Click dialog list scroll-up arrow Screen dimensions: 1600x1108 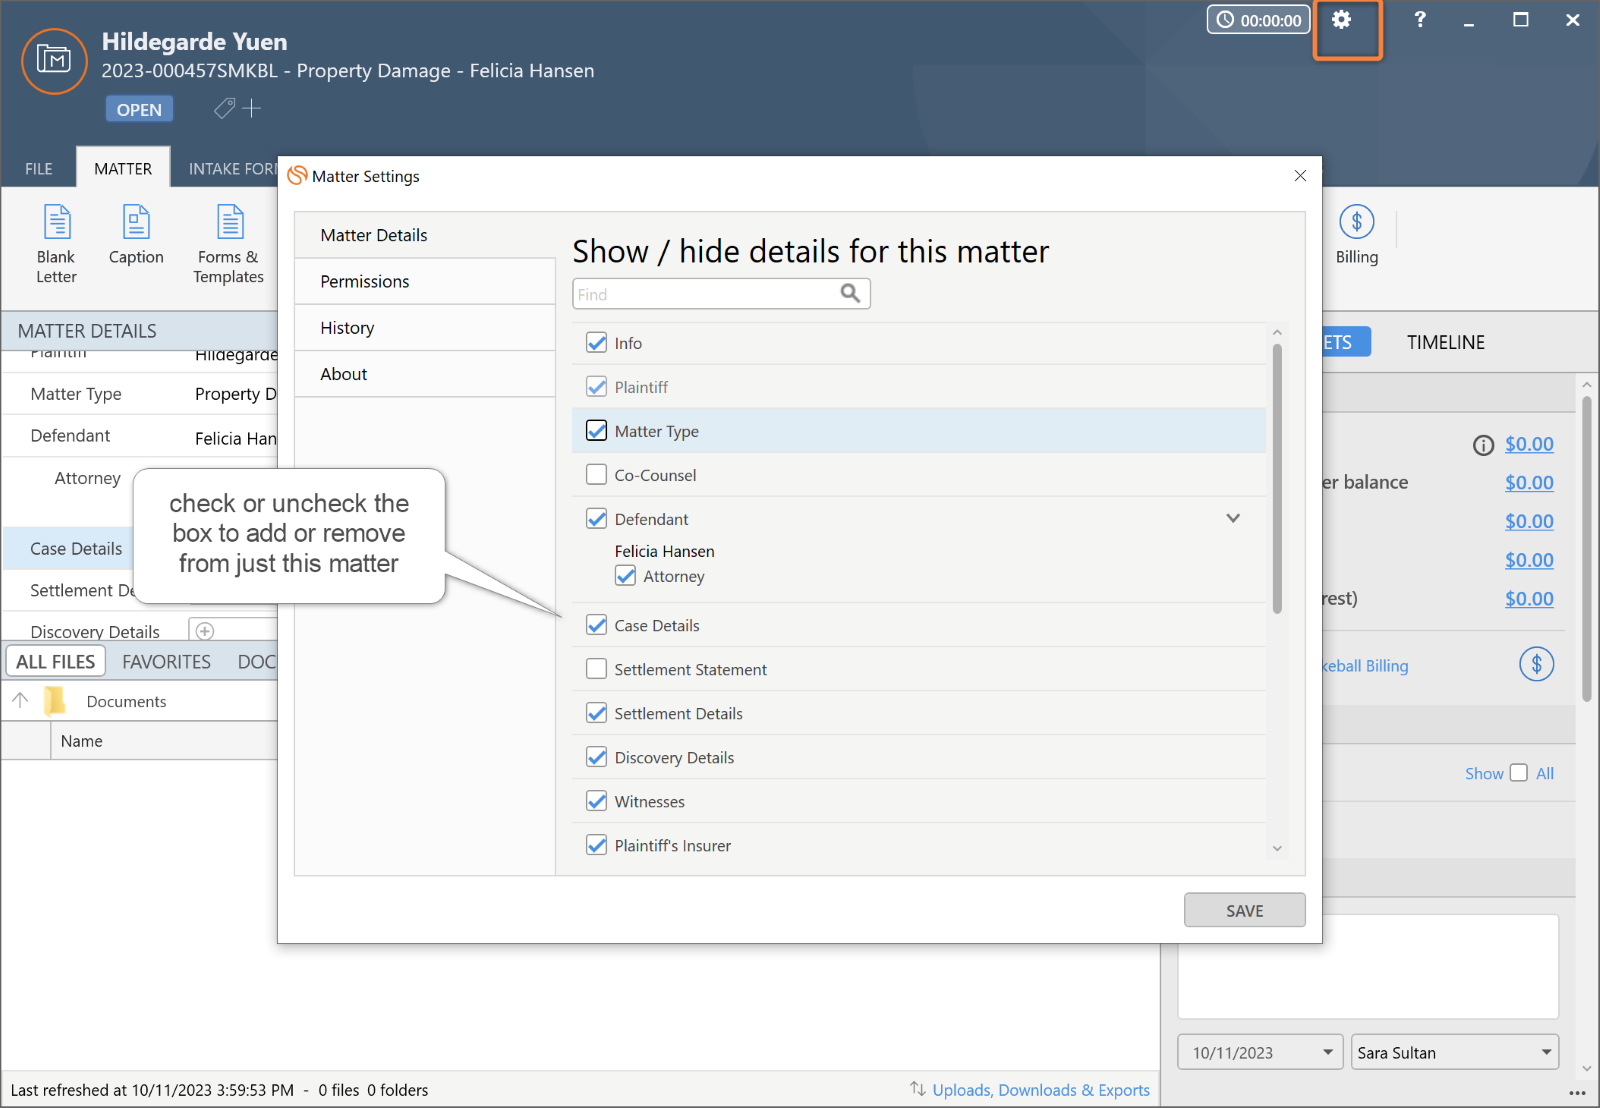(x=1277, y=332)
